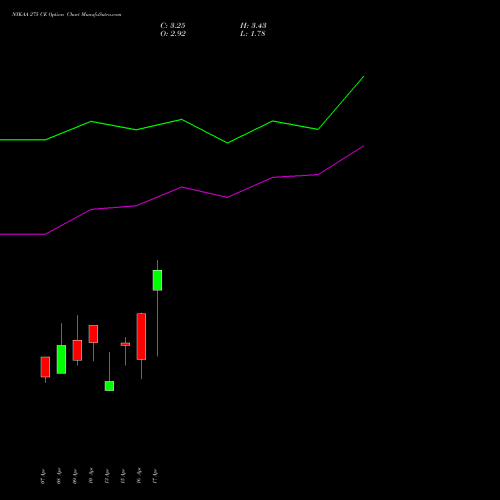Click the tall red candlestick above 16 Apr

click(x=141, y=336)
